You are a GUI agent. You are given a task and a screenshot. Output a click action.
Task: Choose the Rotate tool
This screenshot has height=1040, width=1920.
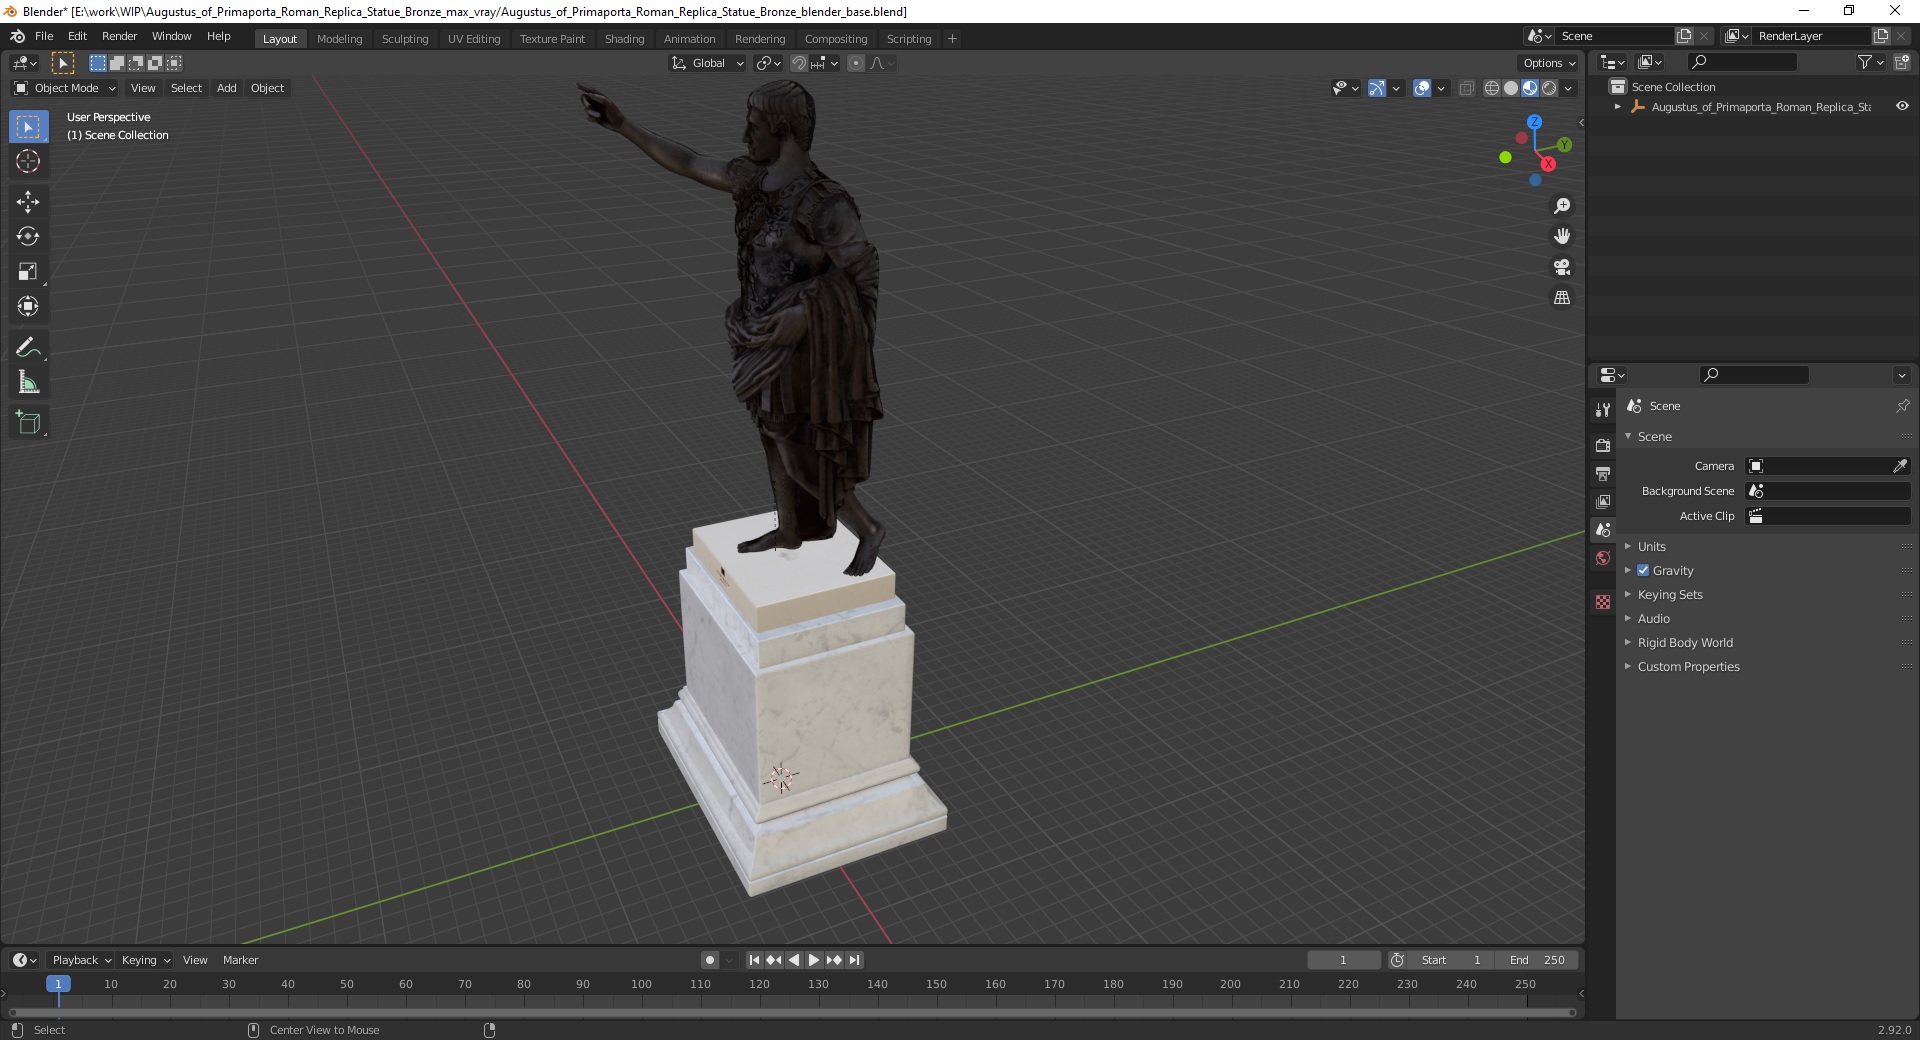[x=28, y=237]
